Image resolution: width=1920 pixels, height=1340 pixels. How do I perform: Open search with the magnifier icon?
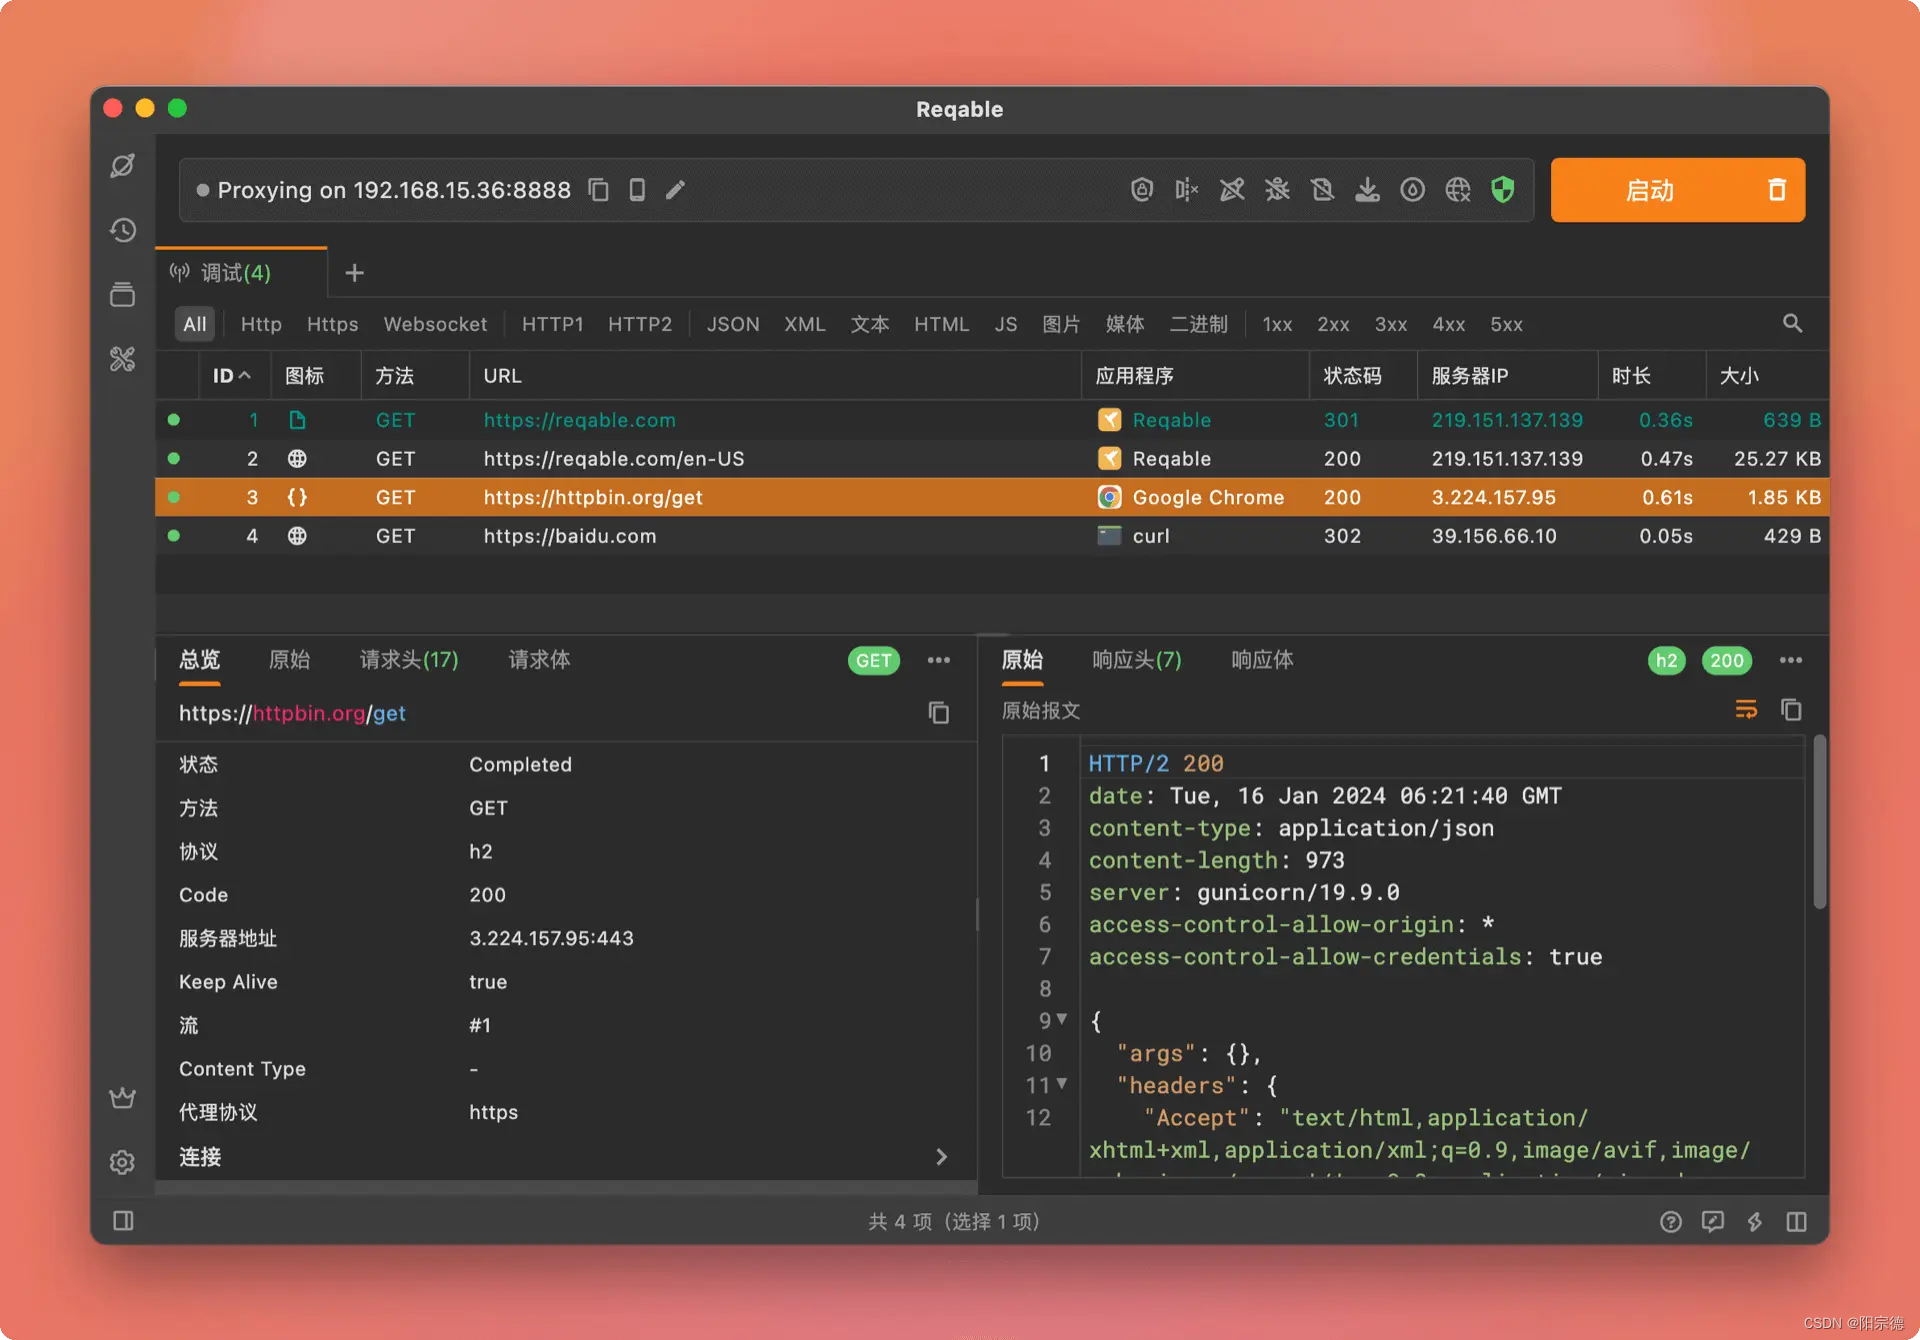point(1792,324)
